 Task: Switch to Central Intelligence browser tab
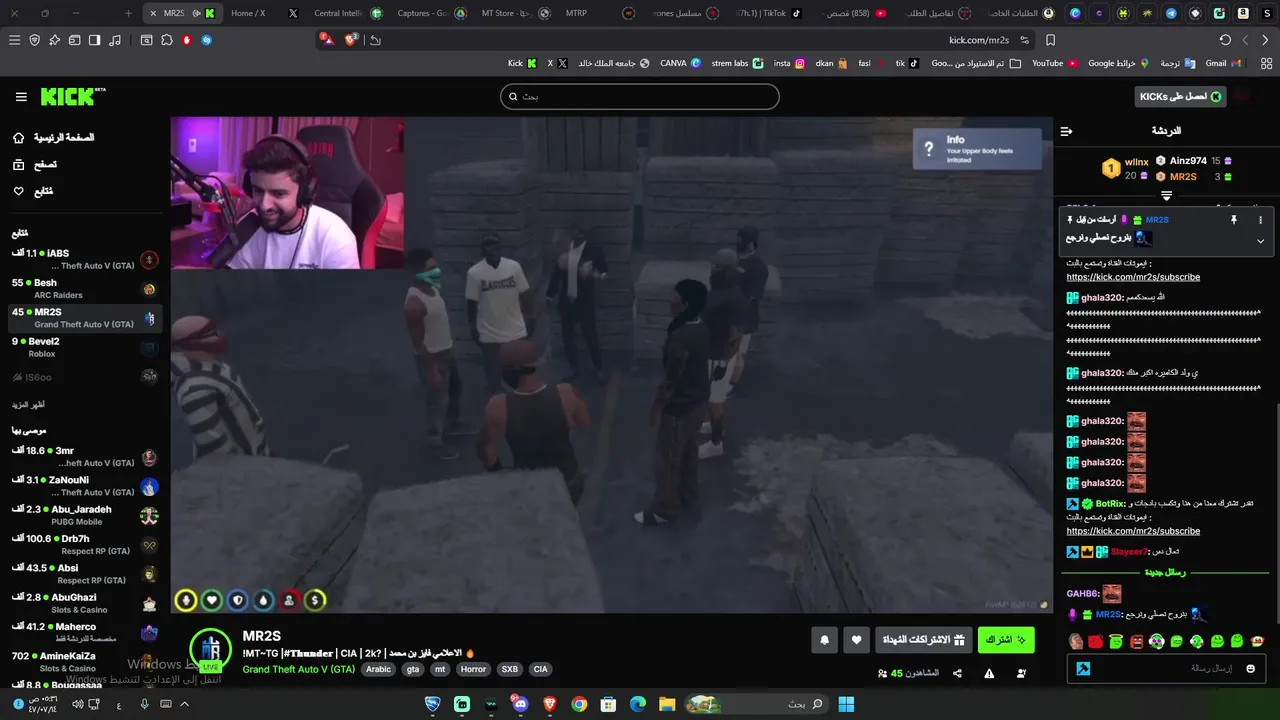(346, 13)
